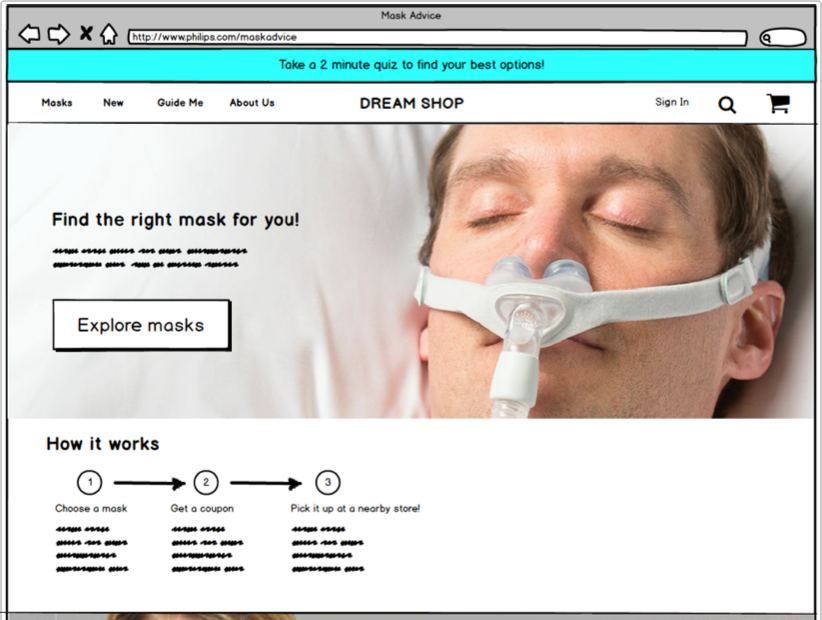Click 'Pick it up at a nearby store!'

click(x=355, y=508)
